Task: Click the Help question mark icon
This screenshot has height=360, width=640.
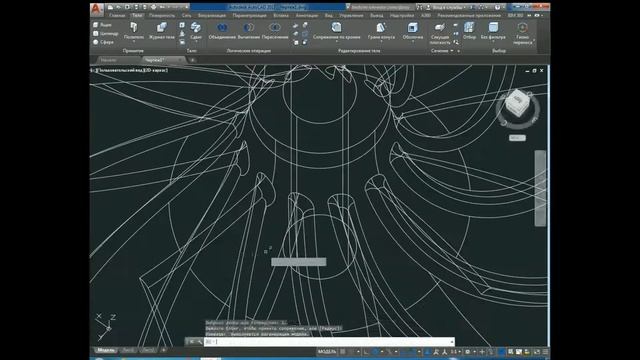Action: coord(497,7)
